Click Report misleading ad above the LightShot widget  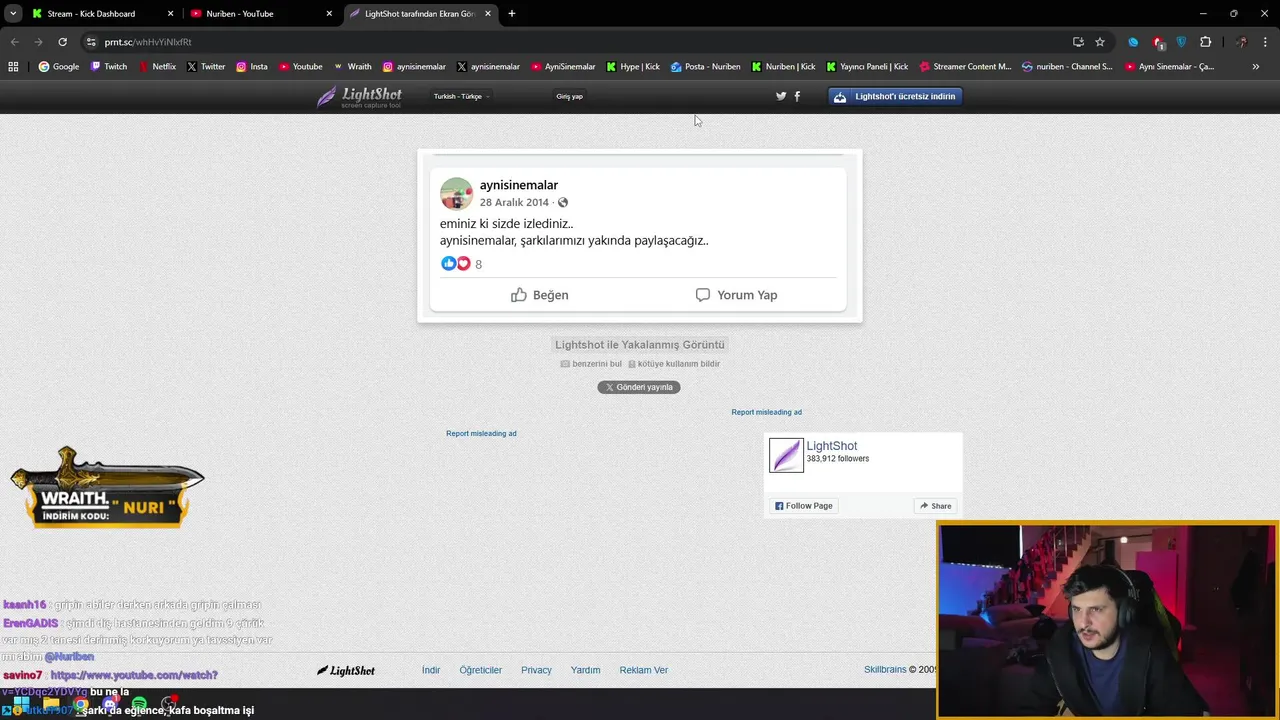[x=766, y=412]
